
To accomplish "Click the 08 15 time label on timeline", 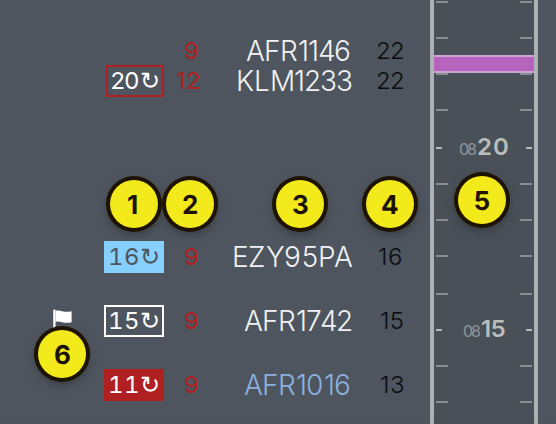I will [x=484, y=330].
